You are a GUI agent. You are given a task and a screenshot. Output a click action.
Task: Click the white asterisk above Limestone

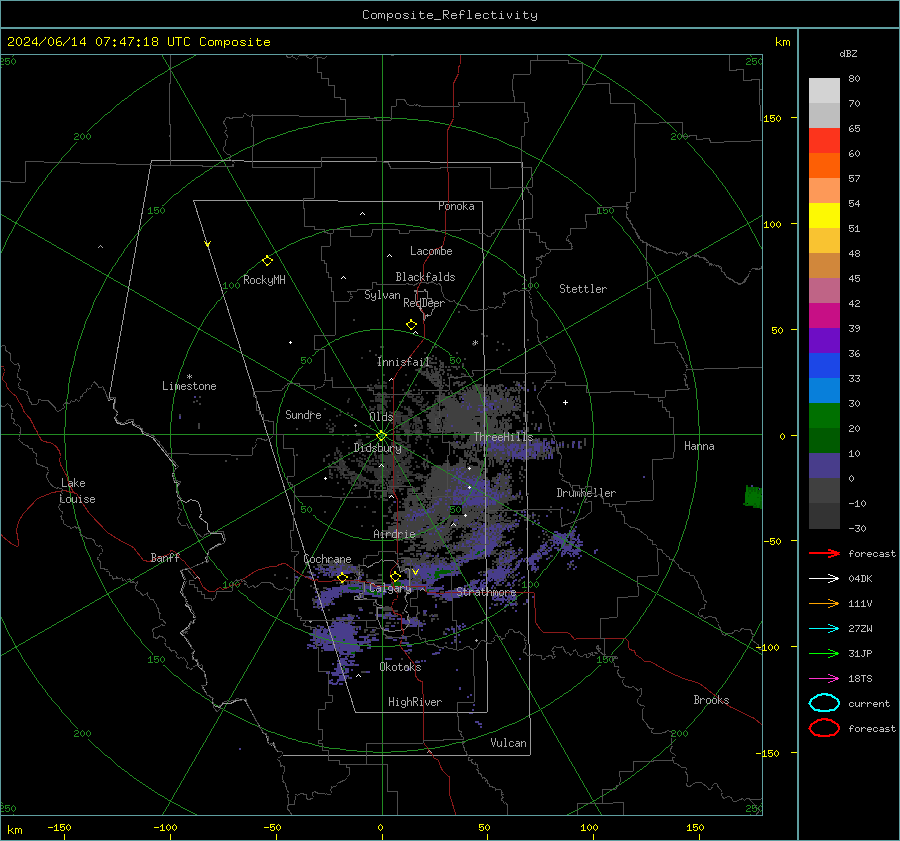[189, 377]
